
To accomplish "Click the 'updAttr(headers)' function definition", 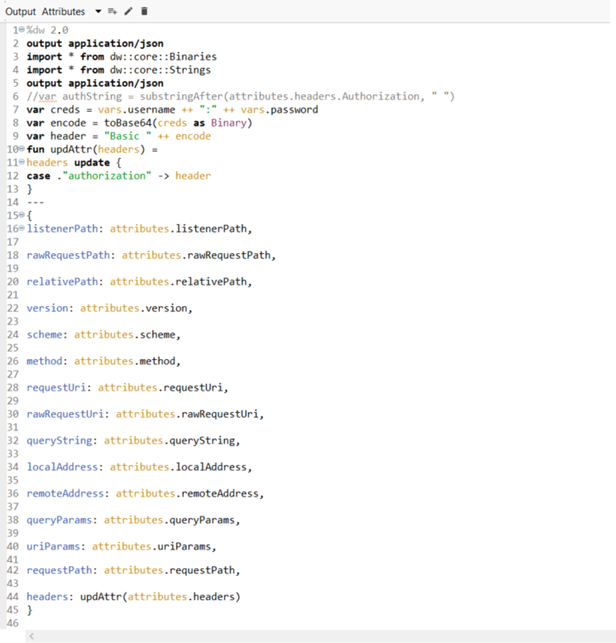I will click(x=98, y=149).
